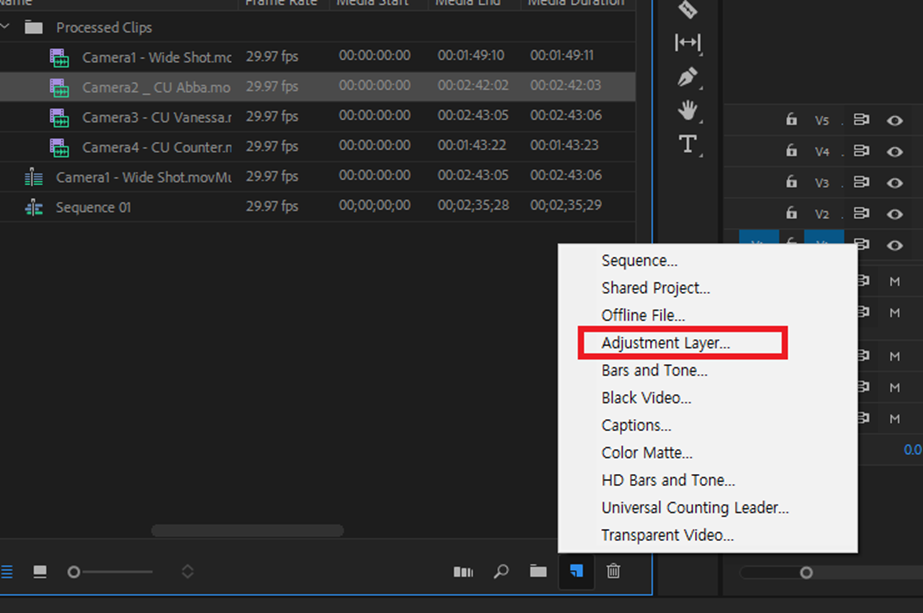
Task: Click the multicam sequence icon for Camera1 - Wide Shot.movMu
Action: (x=34, y=177)
